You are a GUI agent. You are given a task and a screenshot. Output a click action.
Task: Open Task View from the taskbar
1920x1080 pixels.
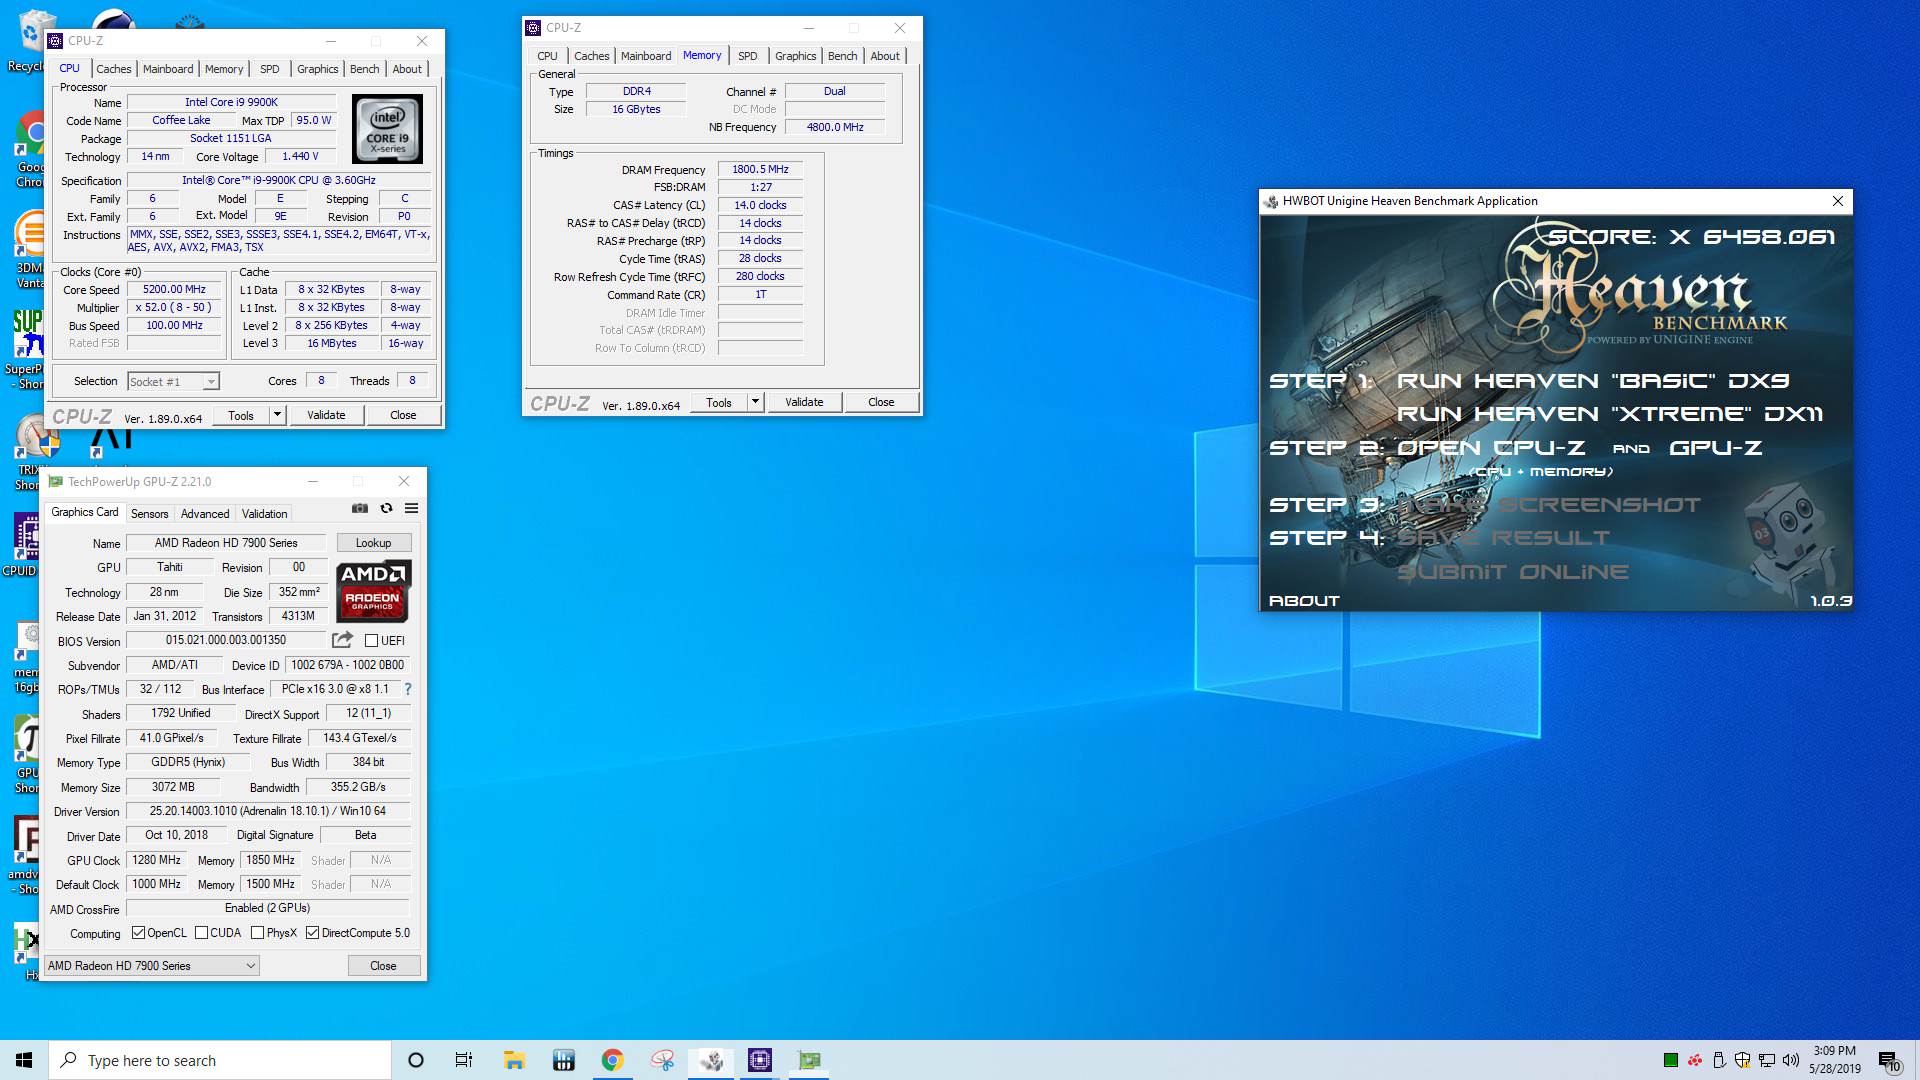click(x=464, y=1060)
